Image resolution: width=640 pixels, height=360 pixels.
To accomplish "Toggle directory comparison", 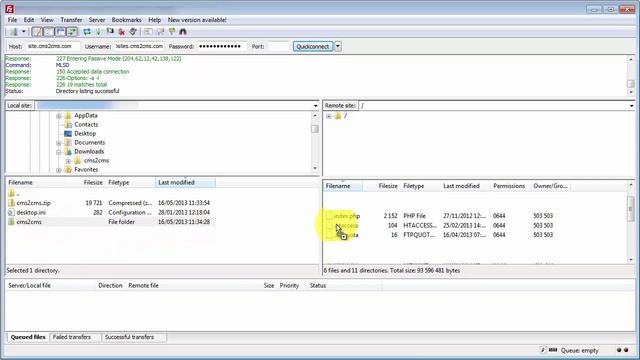I will click(160, 31).
